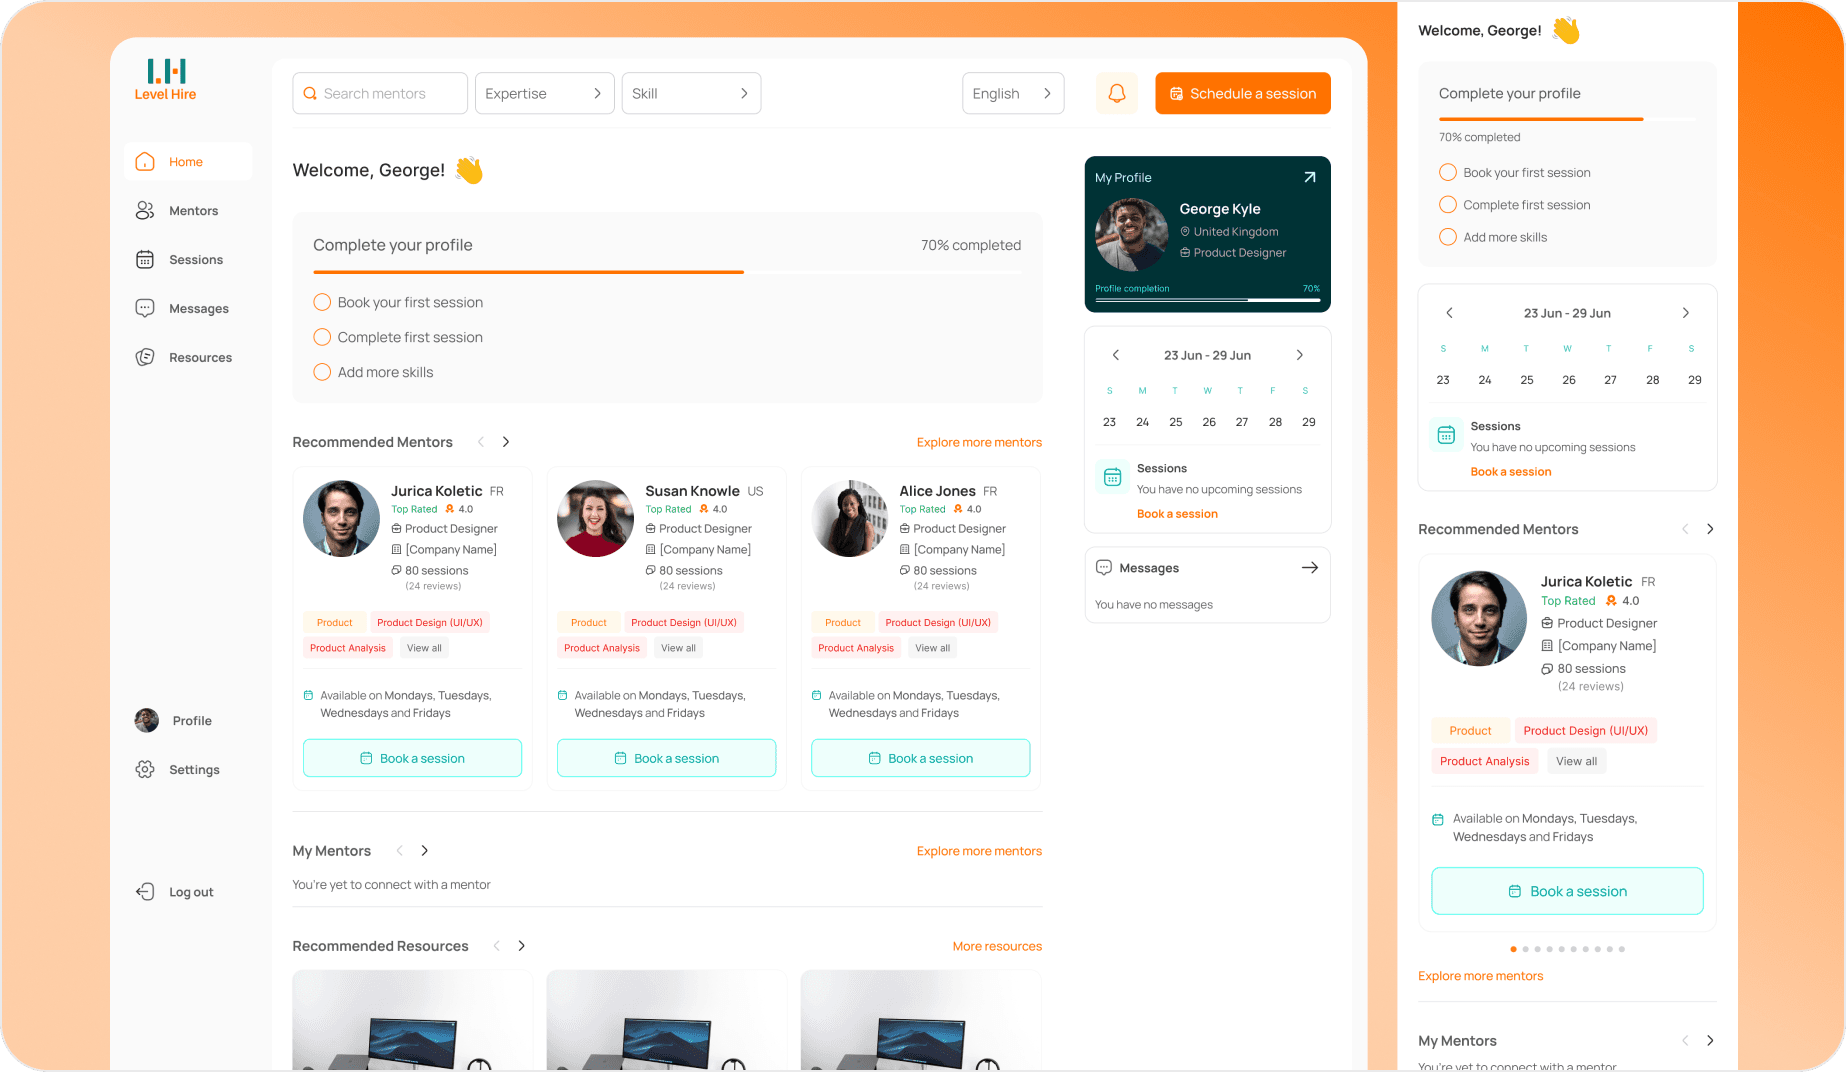The image size is (1846, 1072).
Task: Check 'Book your first session' in main panel
Action: click(322, 302)
